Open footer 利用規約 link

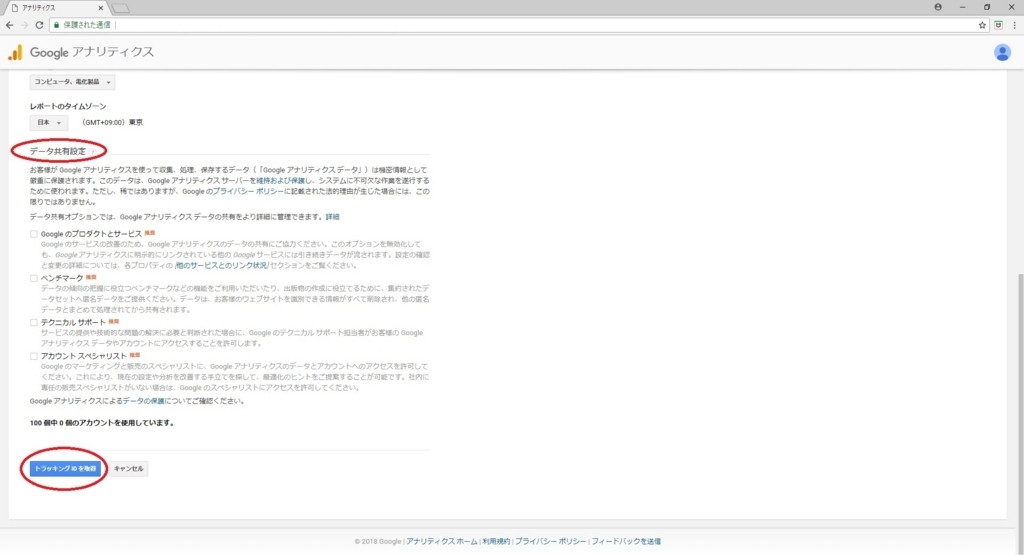(496, 541)
